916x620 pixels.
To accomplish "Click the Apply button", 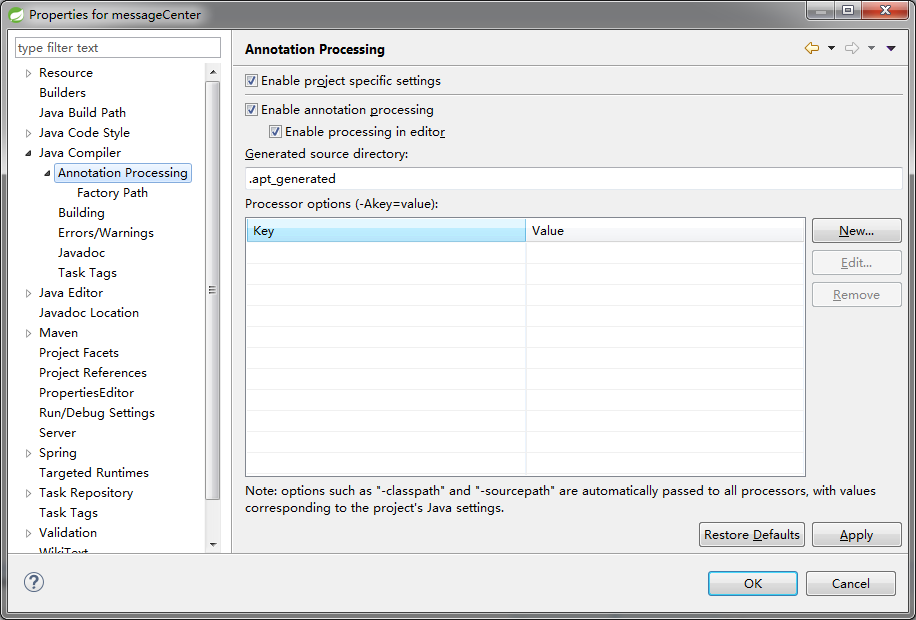I will click(856, 535).
